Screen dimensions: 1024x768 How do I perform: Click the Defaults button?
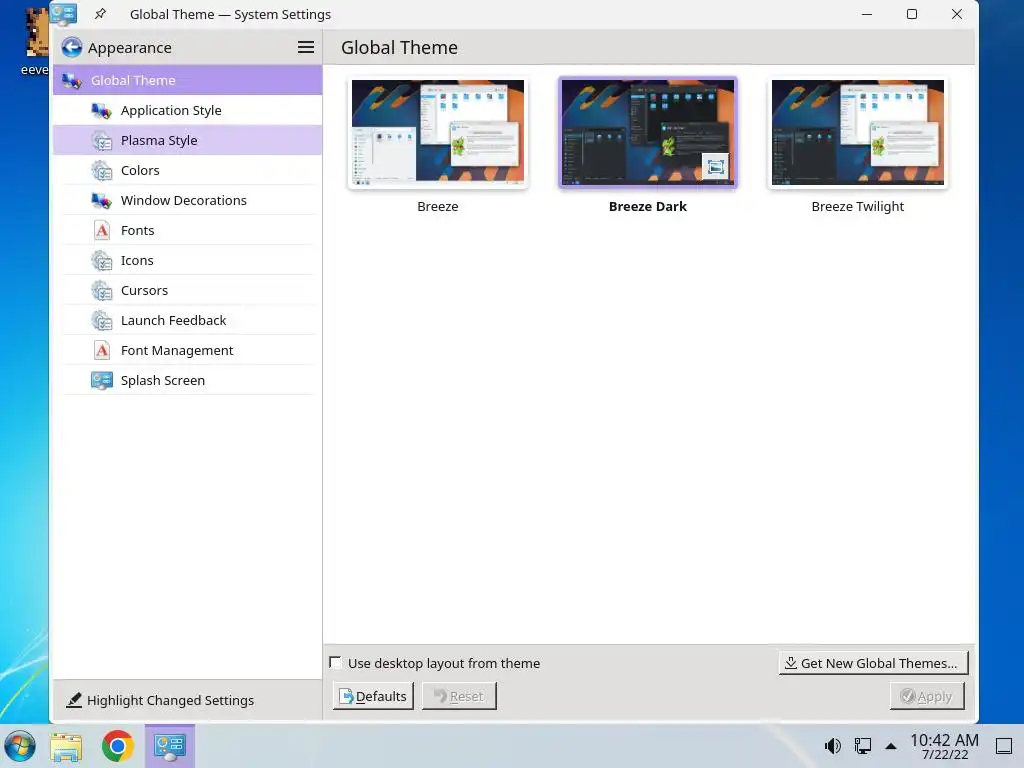pos(373,696)
